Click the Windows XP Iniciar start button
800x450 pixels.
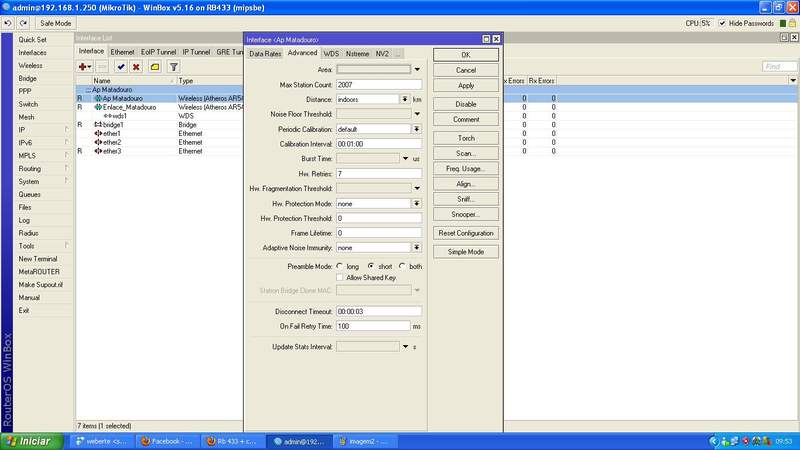point(32,441)
